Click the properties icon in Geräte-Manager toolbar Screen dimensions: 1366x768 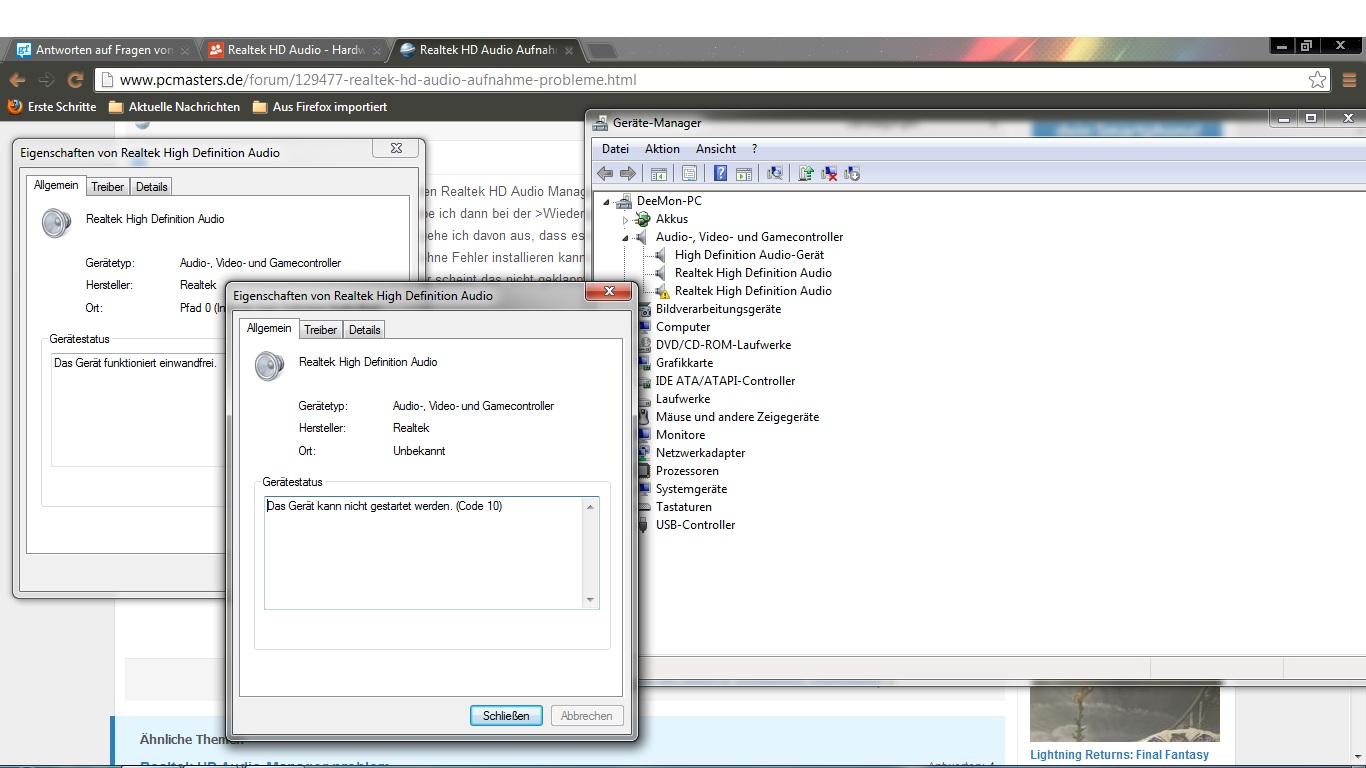689,173
